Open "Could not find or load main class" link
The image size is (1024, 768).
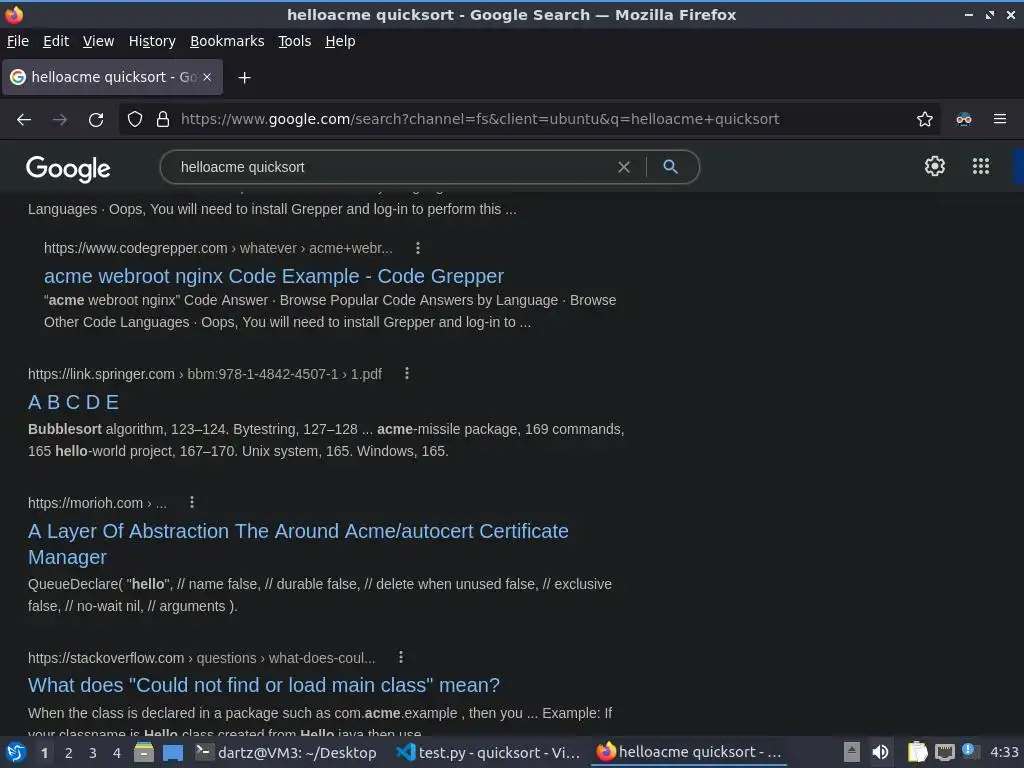pyautogui.click(x=264, y=685)
